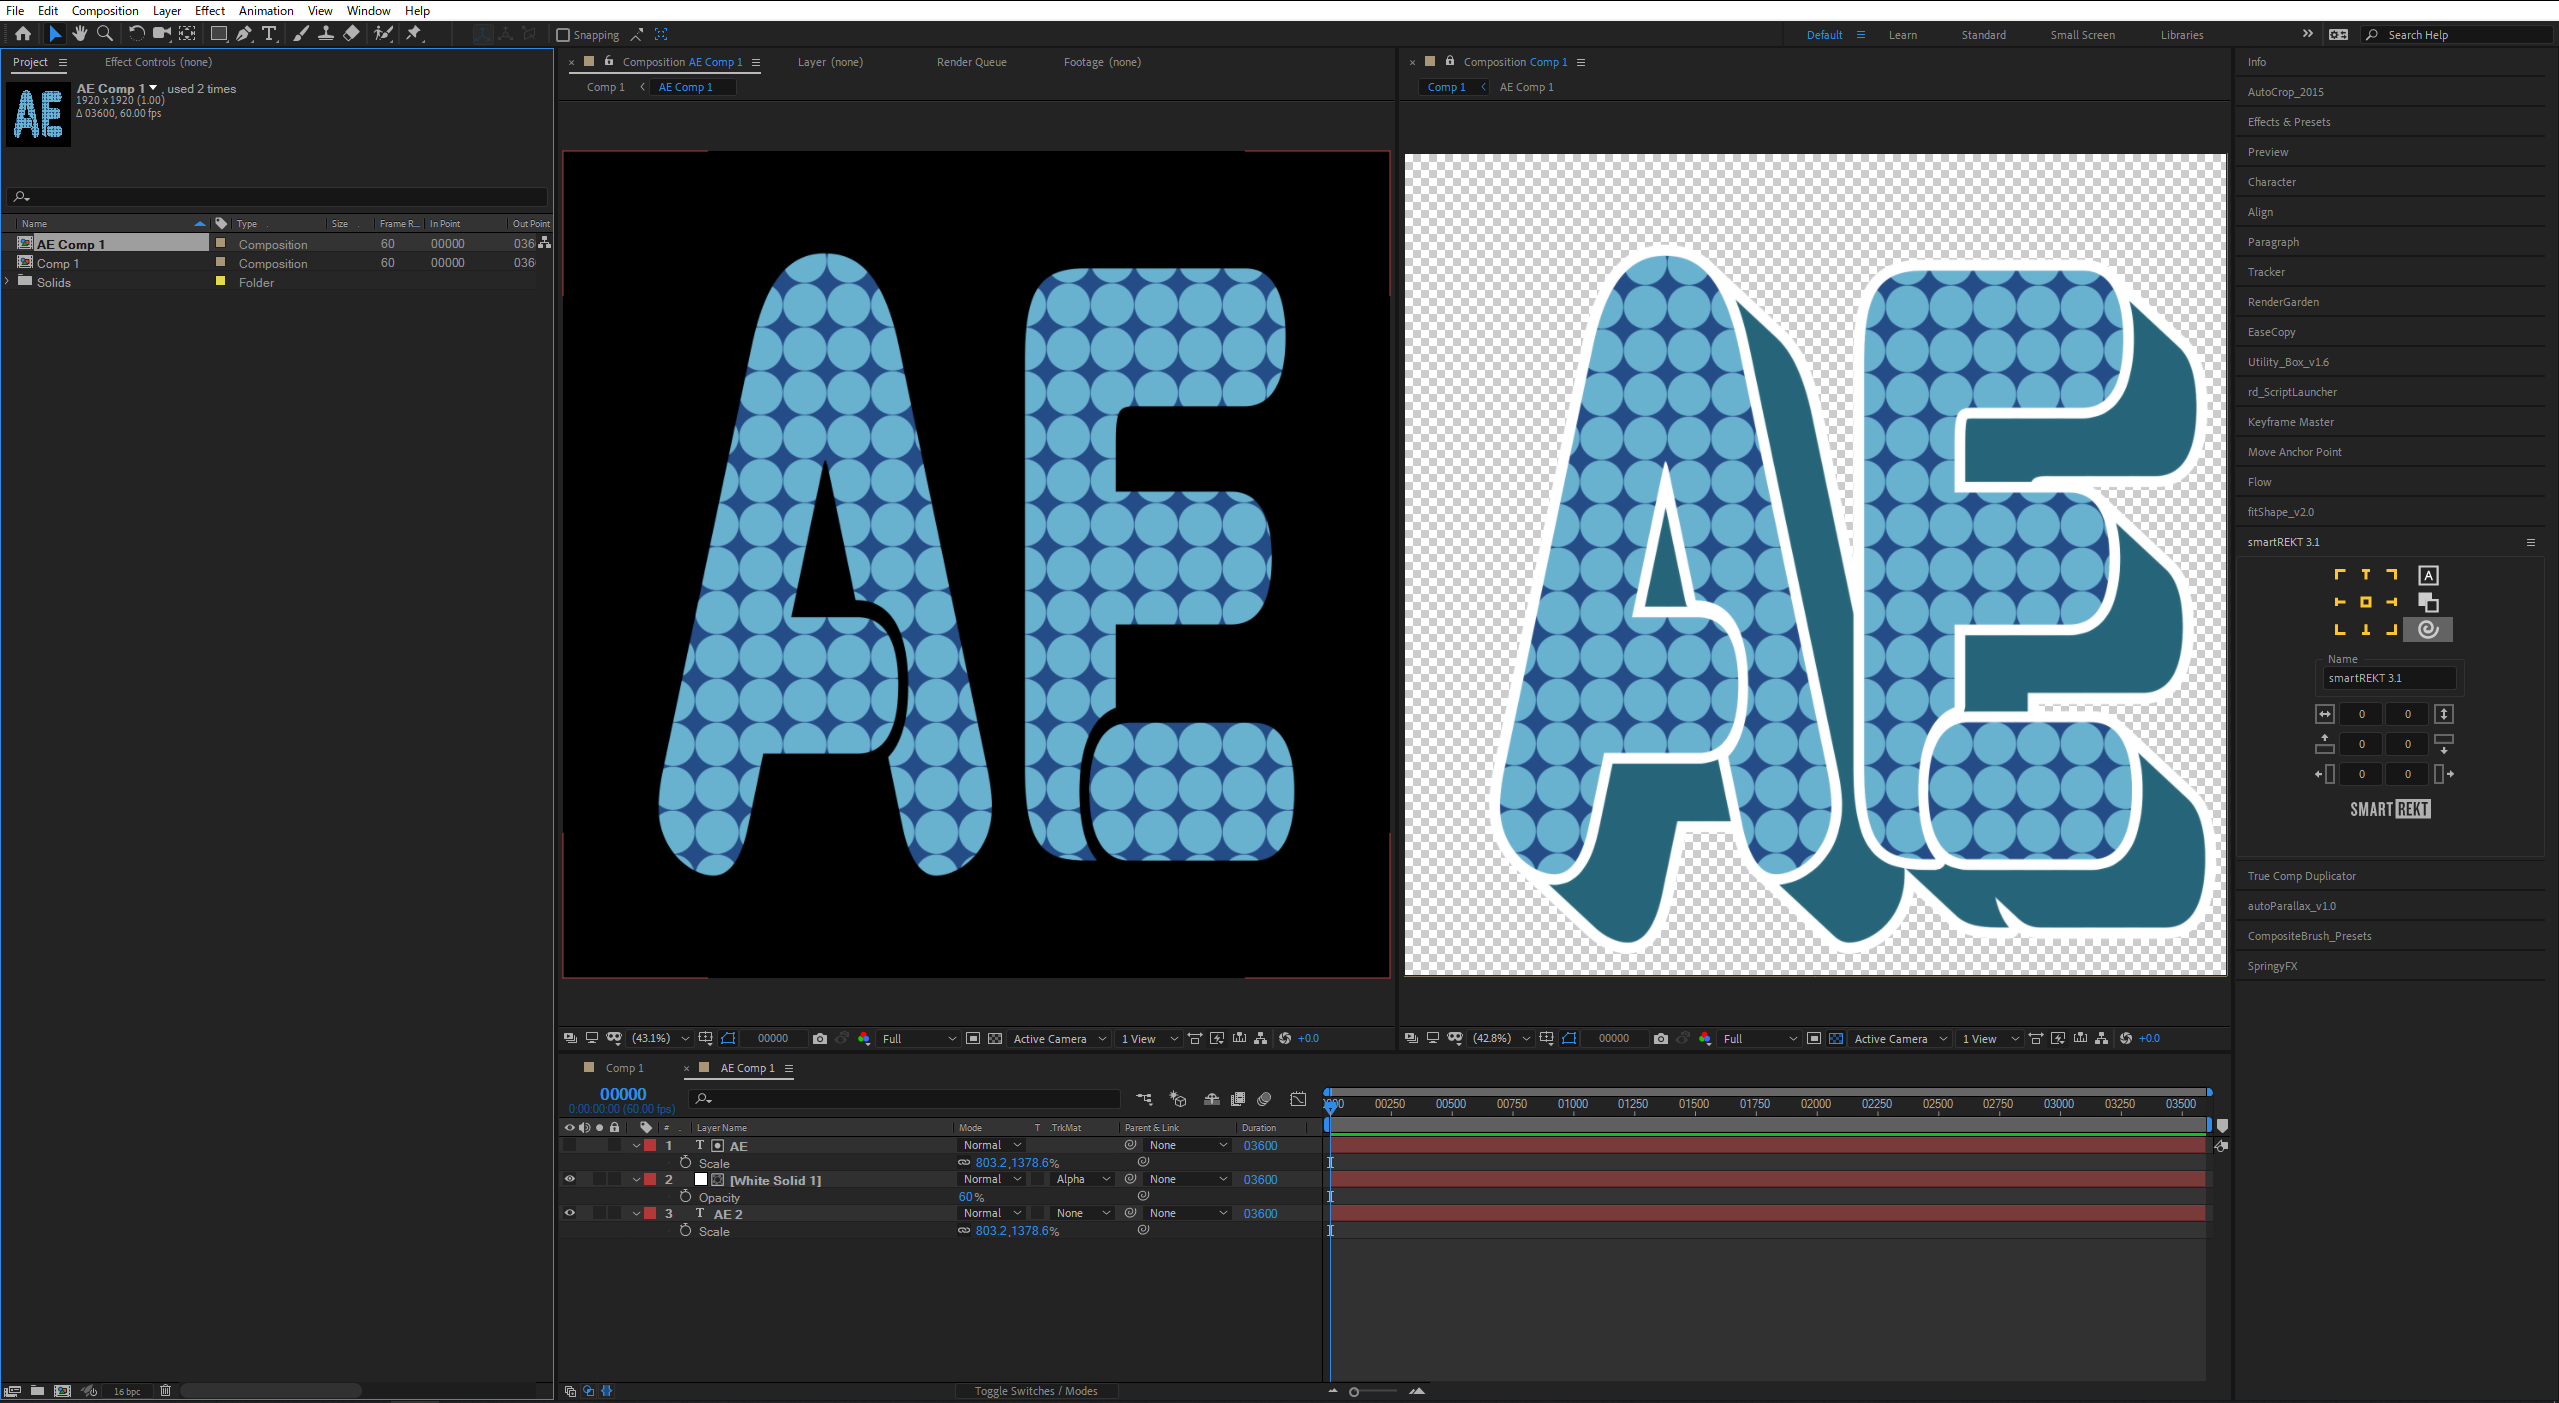2559x1403 pixels.
Task: Toggle Draft 3D in timeline
Action: [1178, 1099]
